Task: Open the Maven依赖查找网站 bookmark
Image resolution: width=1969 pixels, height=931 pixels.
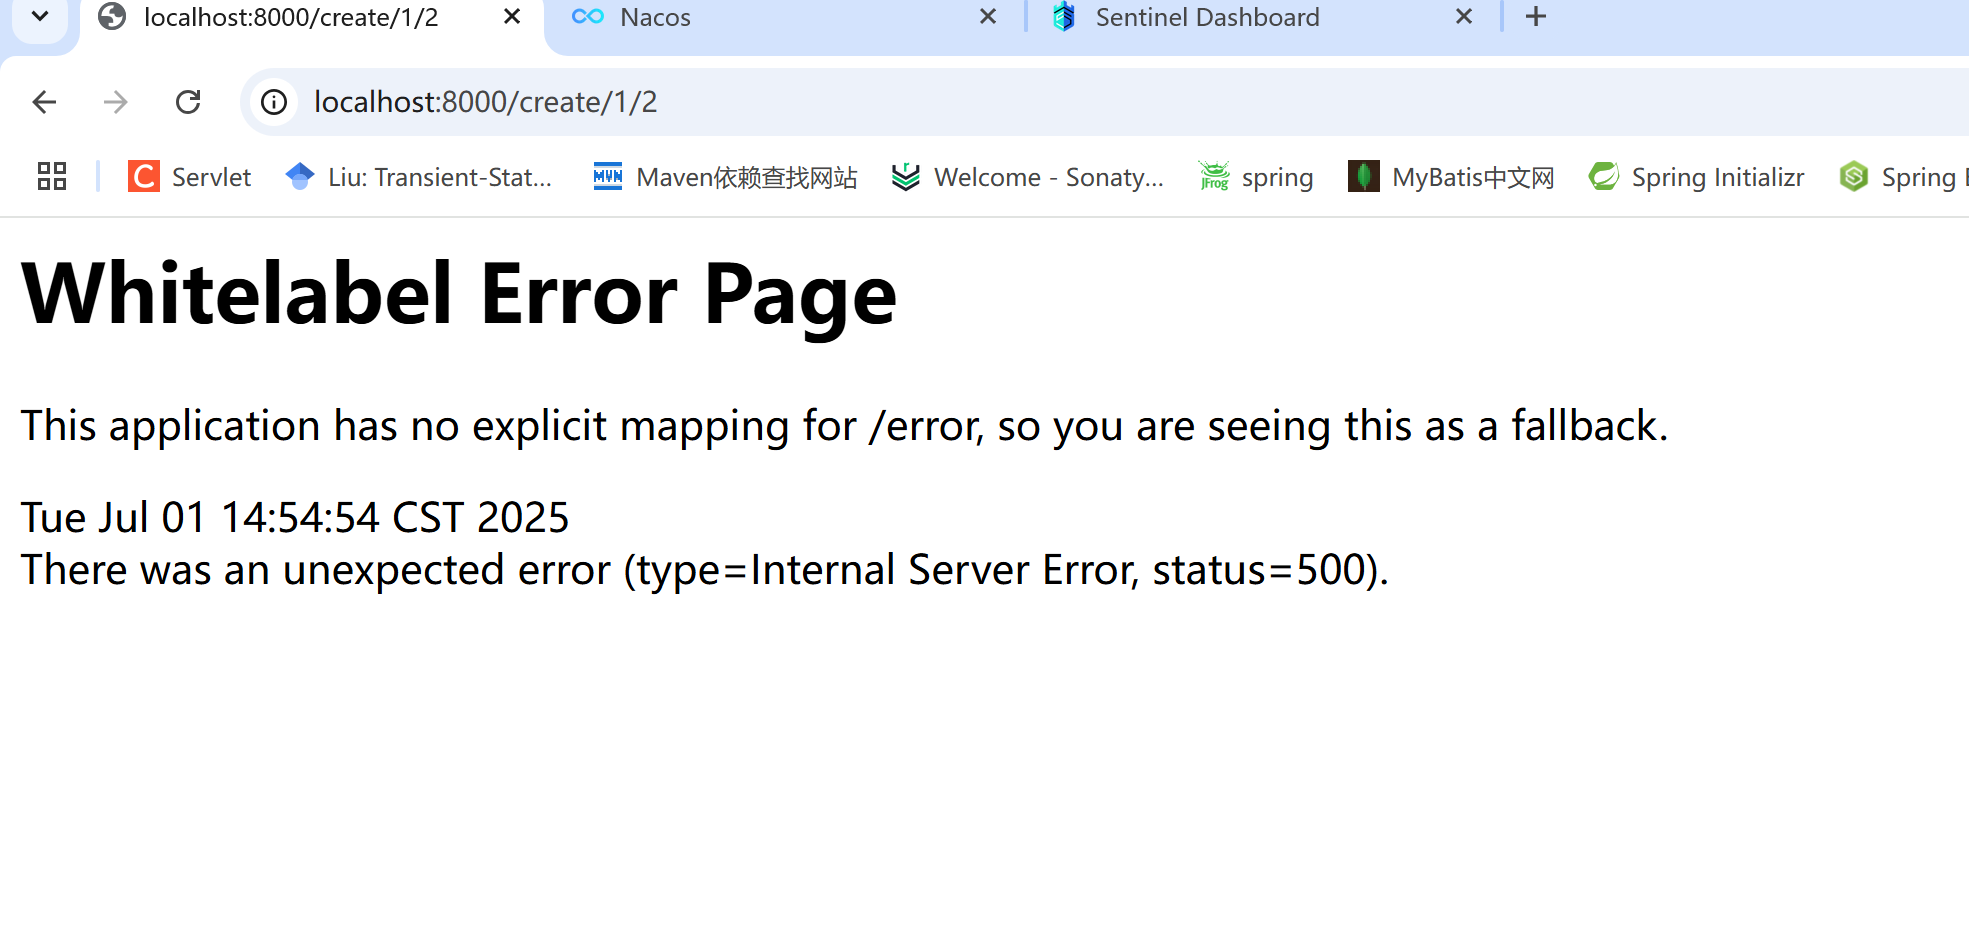Action: [725, 177]
